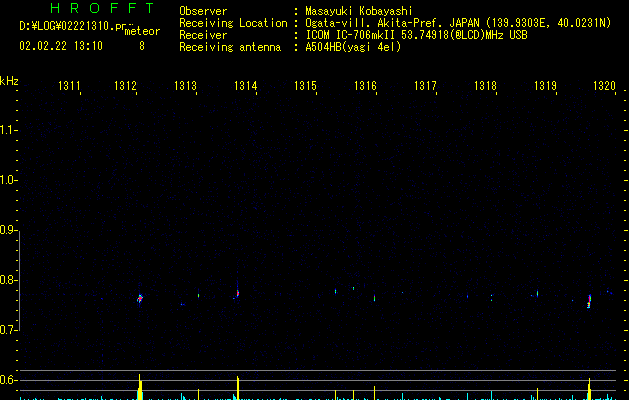The width and height of the screenshot is (629, 400).
Task: Click the HROFFT title text
Action: tap(103, 8)
